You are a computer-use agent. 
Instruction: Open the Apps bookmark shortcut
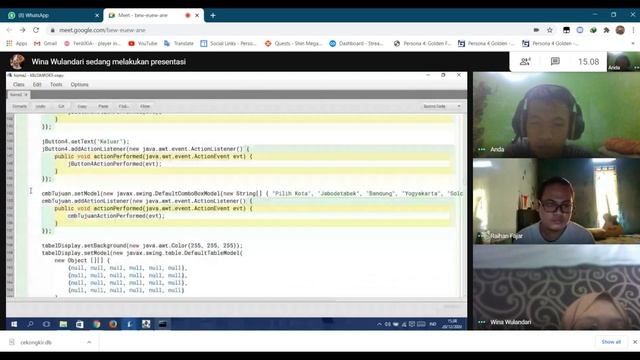click(17, 43)
